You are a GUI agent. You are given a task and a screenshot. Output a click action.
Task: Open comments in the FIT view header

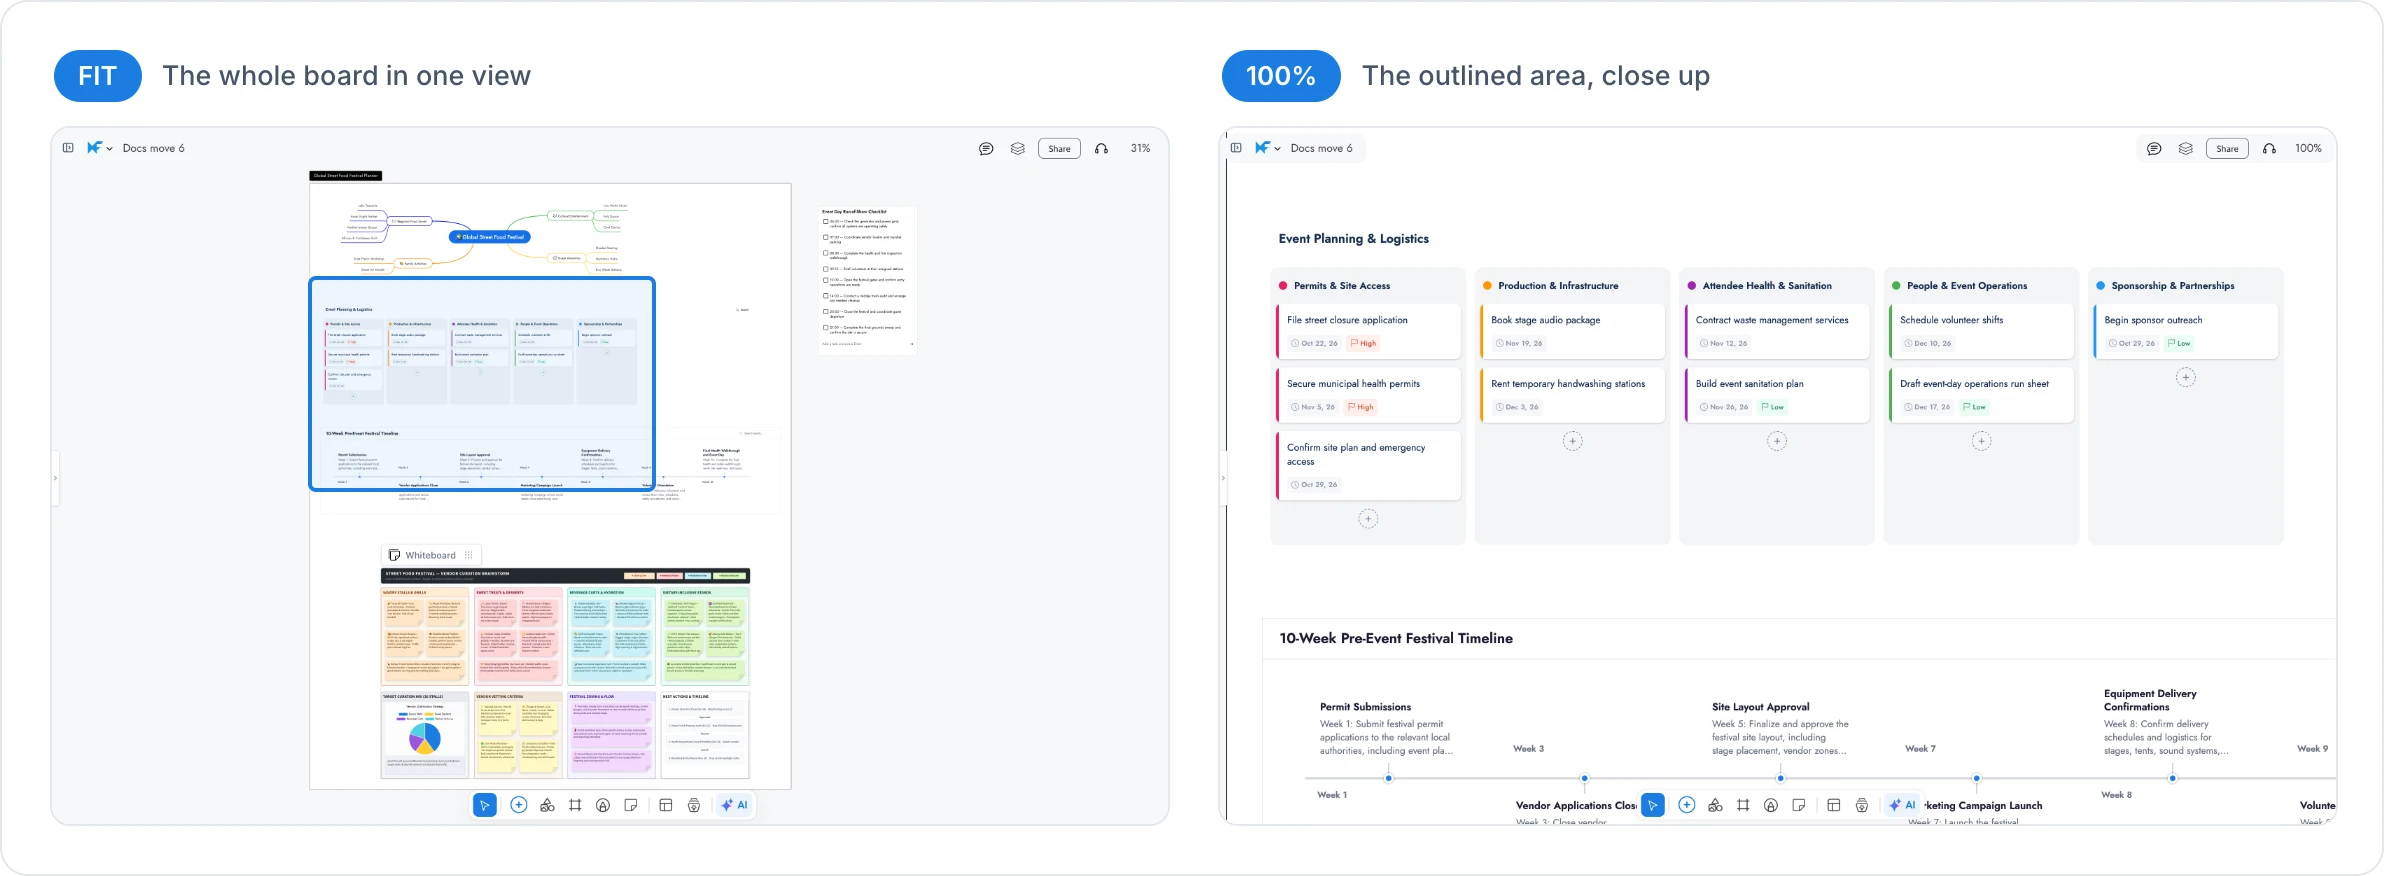[x=986, y=149]
